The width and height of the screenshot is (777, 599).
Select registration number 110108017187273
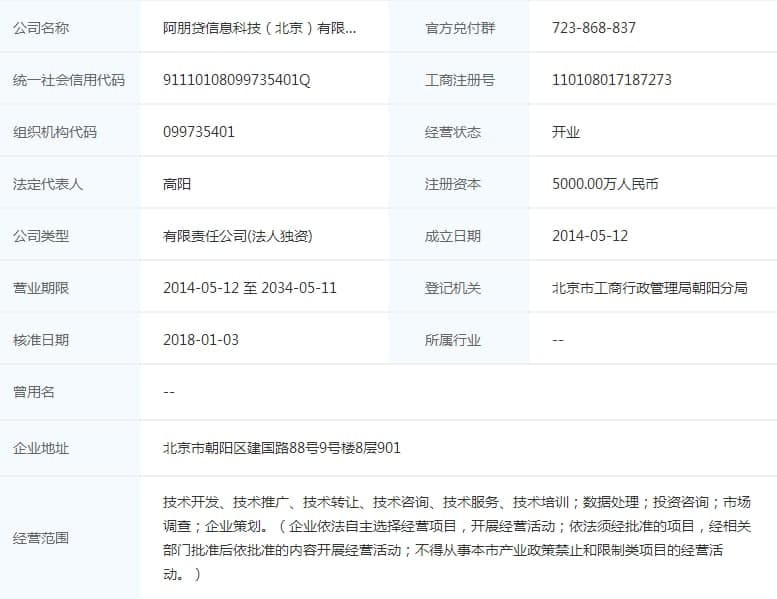(612, 80)
